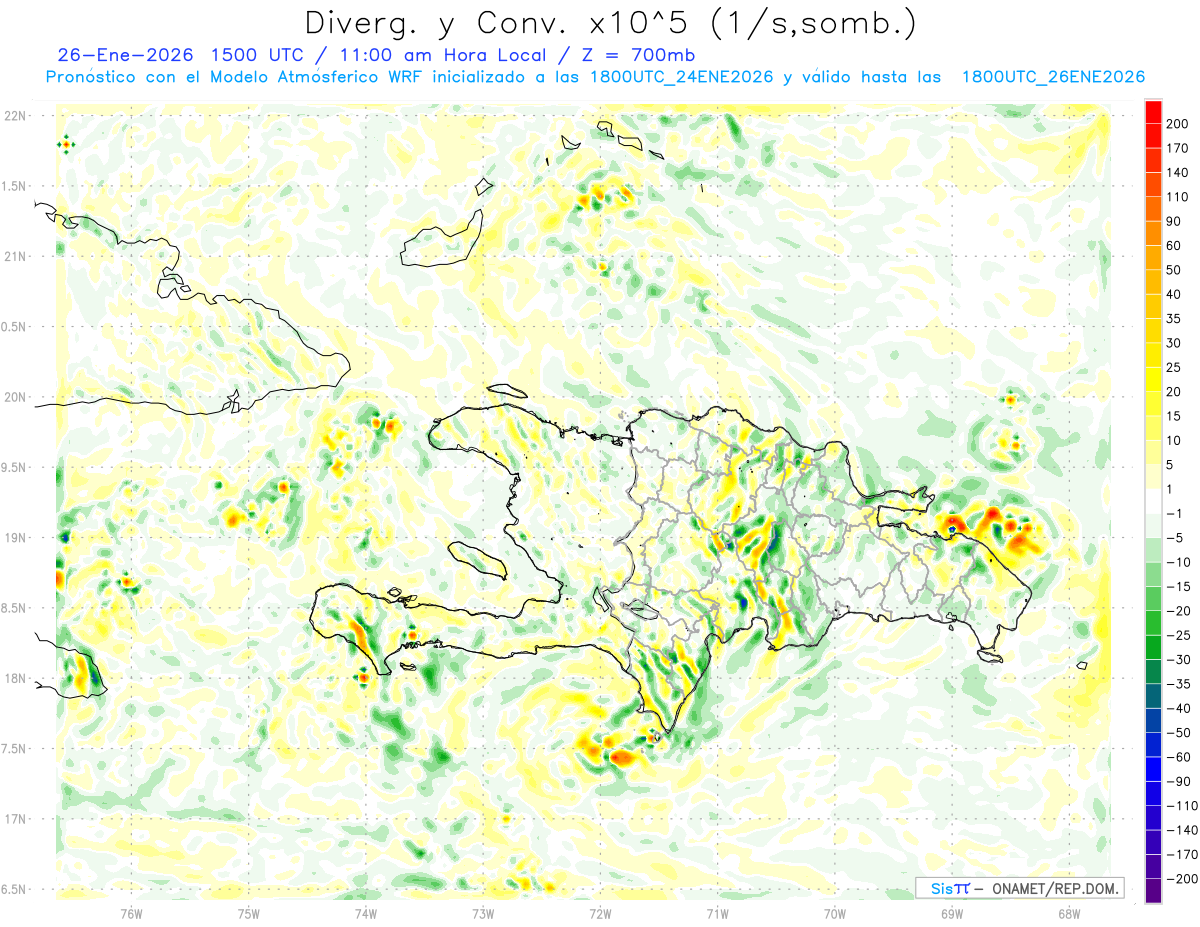
Task: Select the 20N latitude axis label
Action: click(x=15, y=397)
